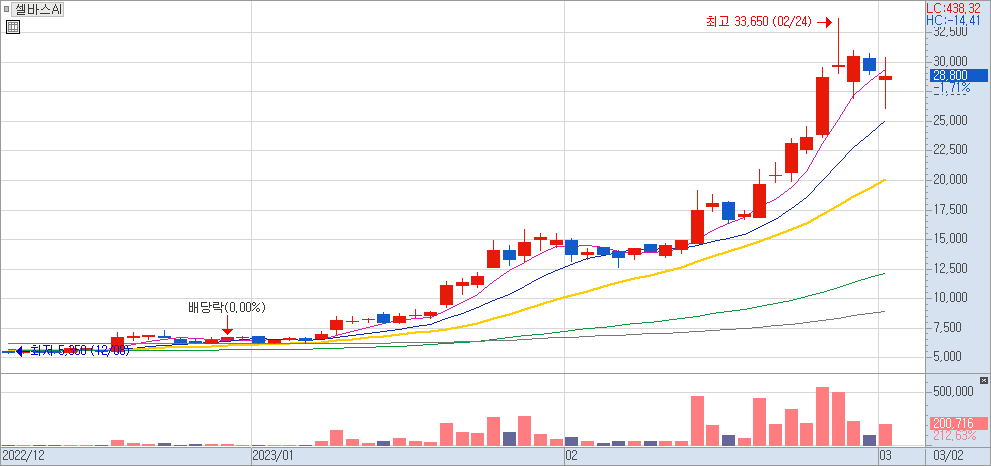991x466 pixels.
Task: Click the blue 28,800 current price tag
Action: 957,75
